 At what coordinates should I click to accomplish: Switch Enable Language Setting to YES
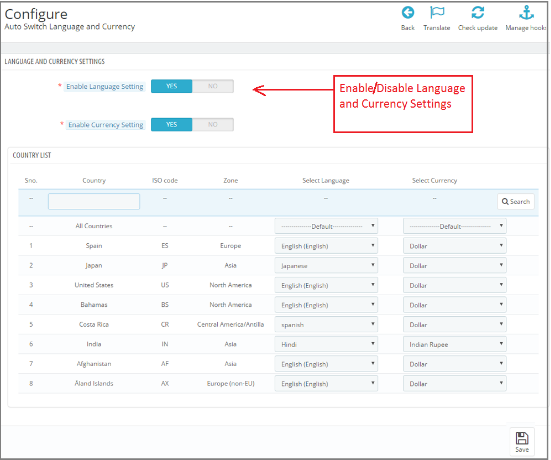[x=171, y=86]
